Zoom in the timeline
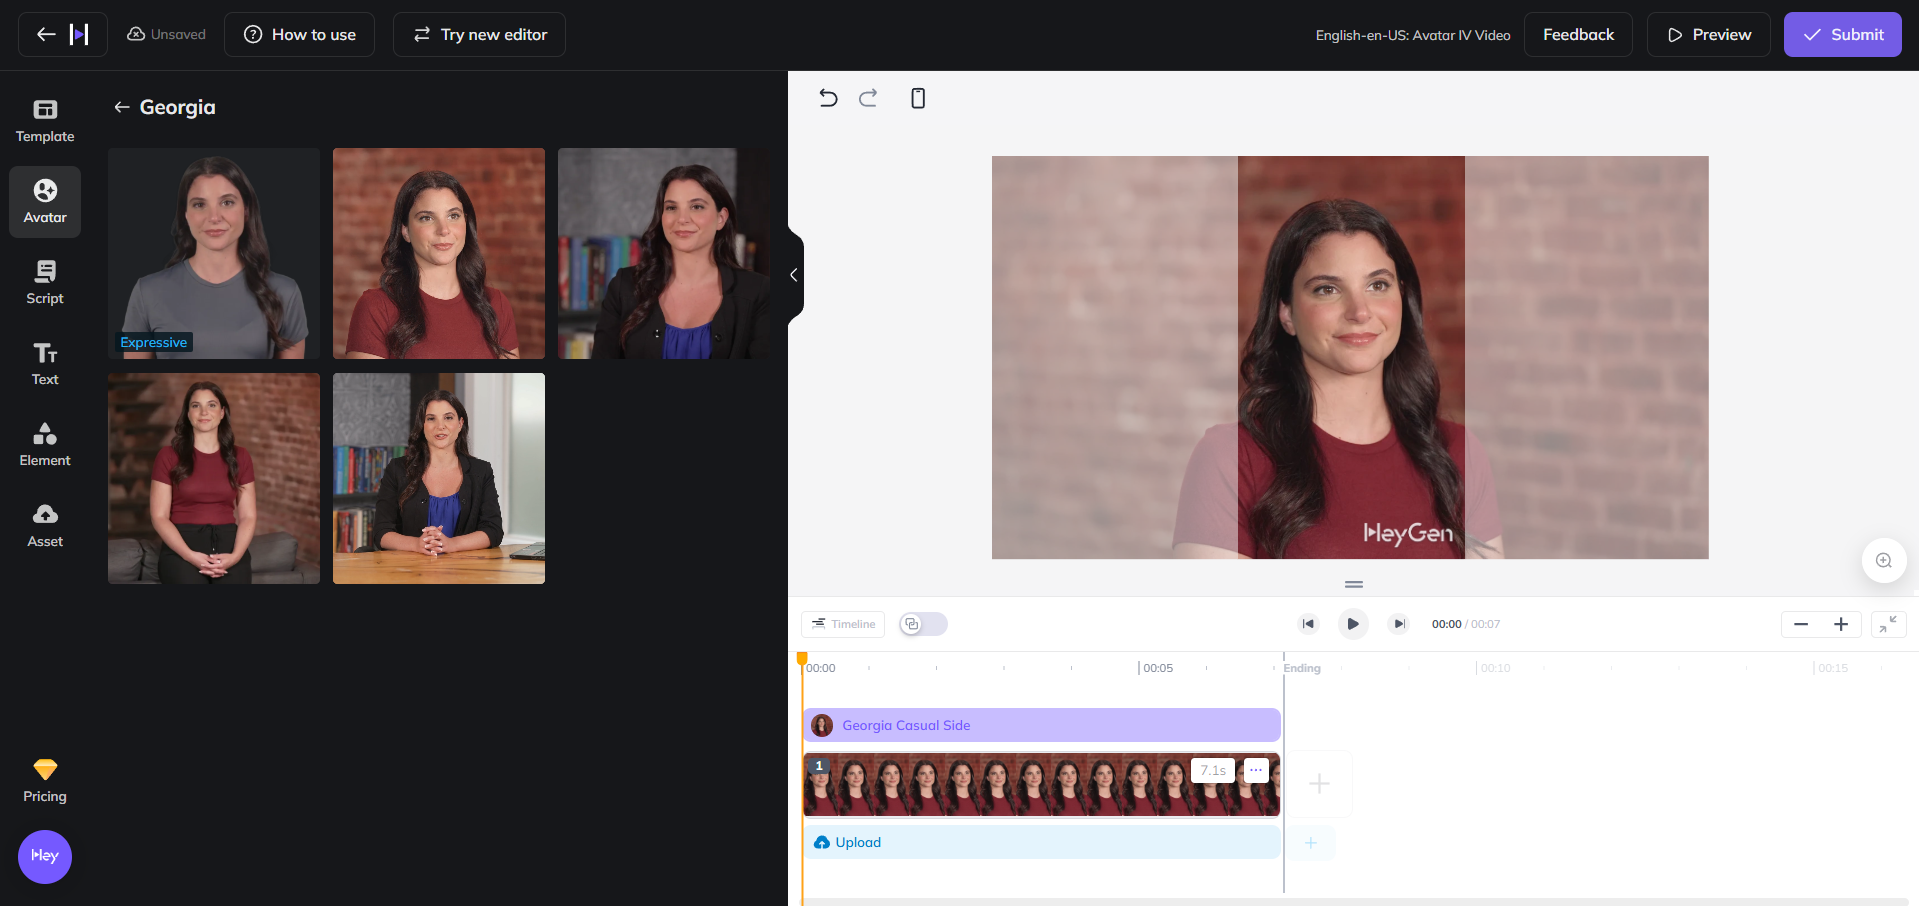Image resolution: width=1919 pixels, height=906 pixels. coord(1841,624)
